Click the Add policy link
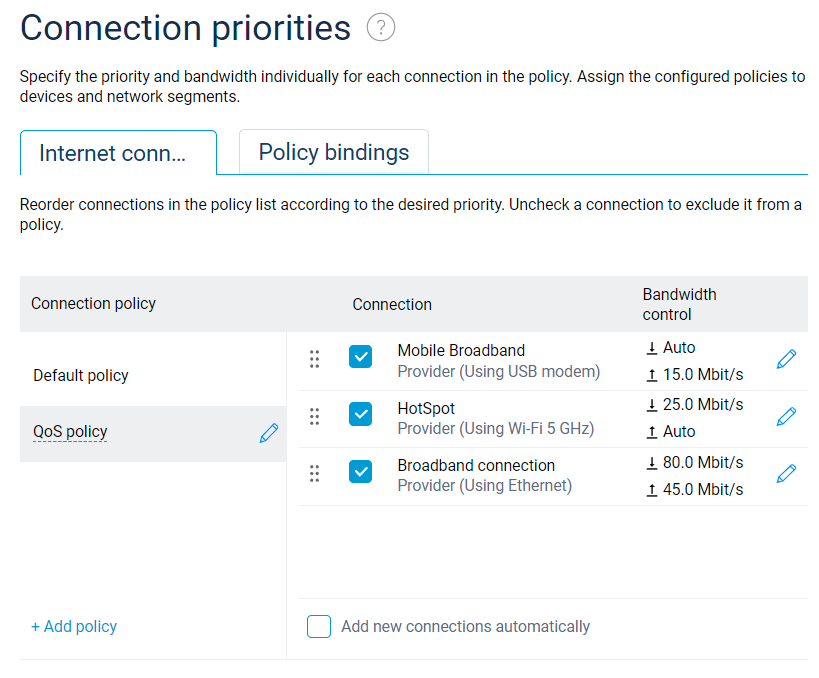The width and height of the screenshot is (819, 678). 74,626
